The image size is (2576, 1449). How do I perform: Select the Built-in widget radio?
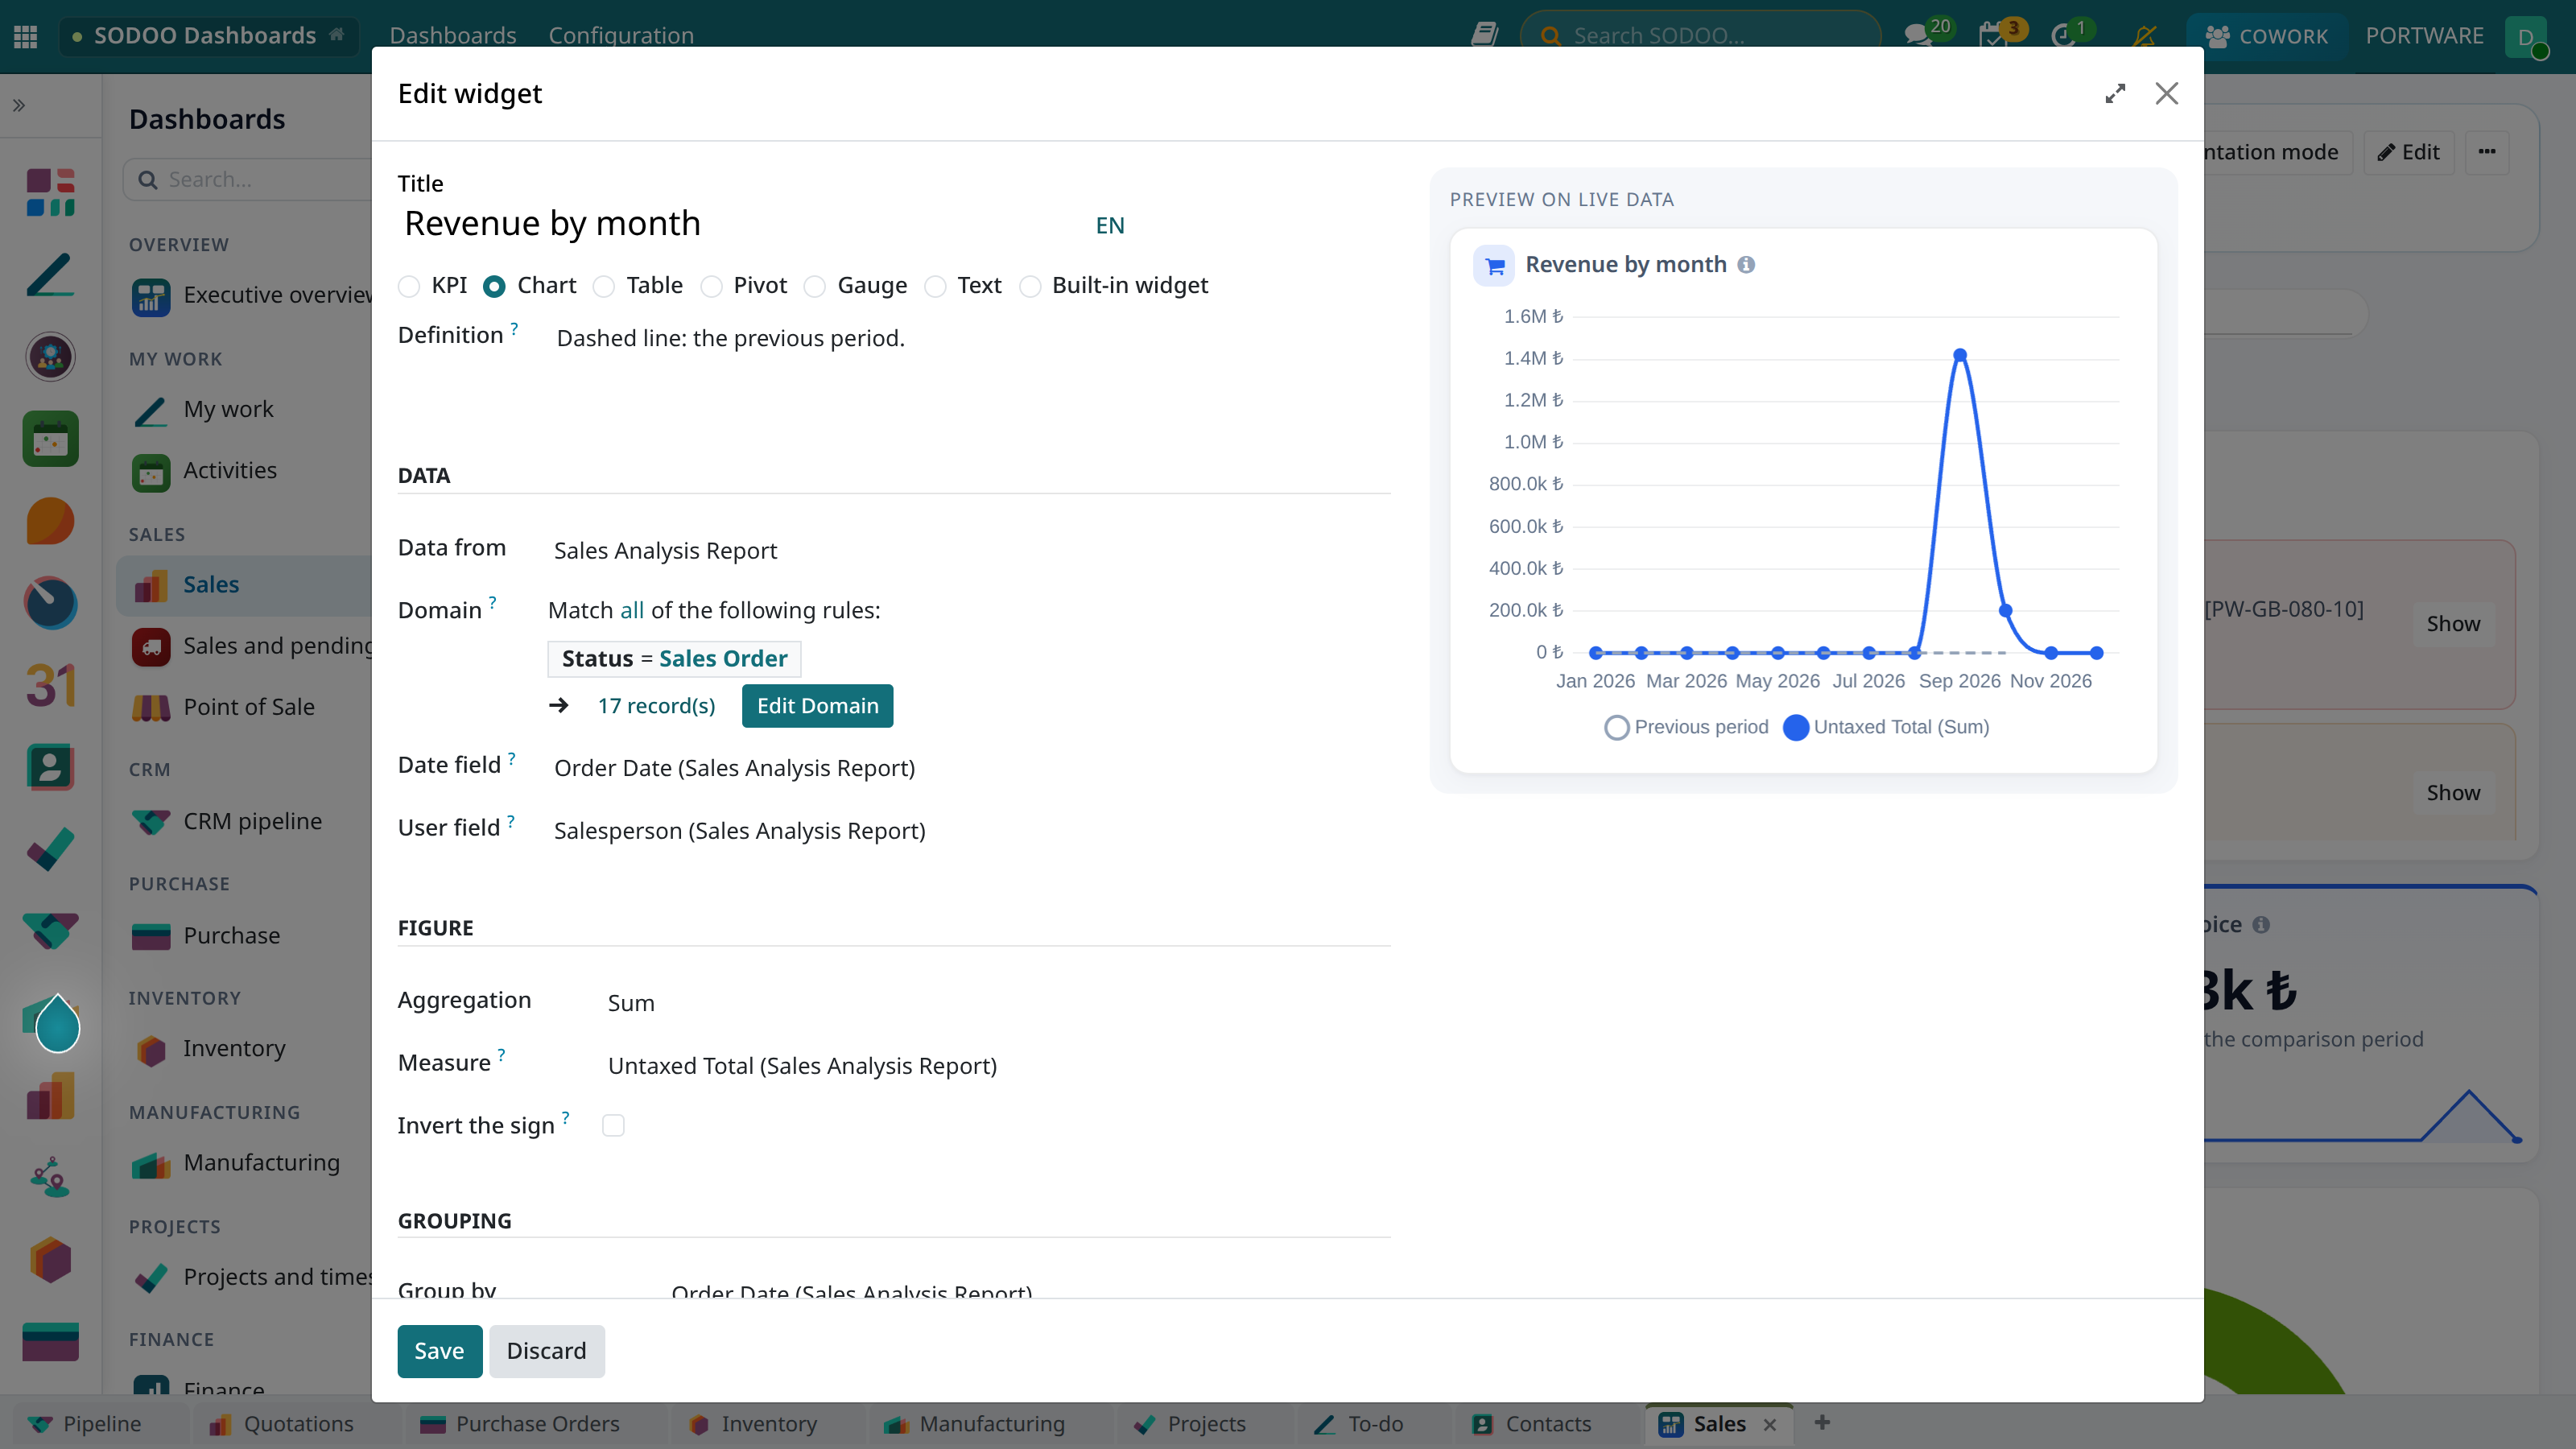coord(1030,286)
